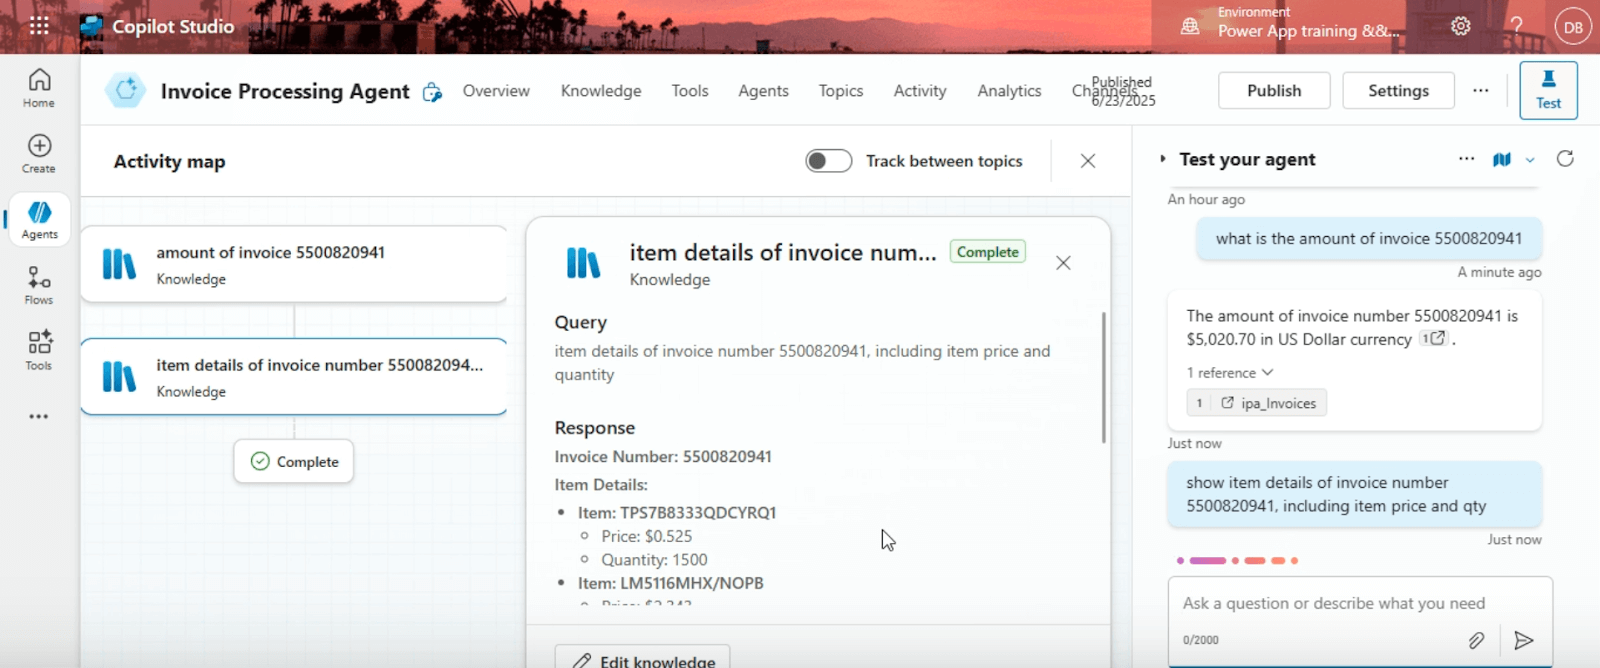Image resolution: width=1600 pixels, height=668 pixels.
Task: Click the show item details user message
Action: click(1354, 494)
